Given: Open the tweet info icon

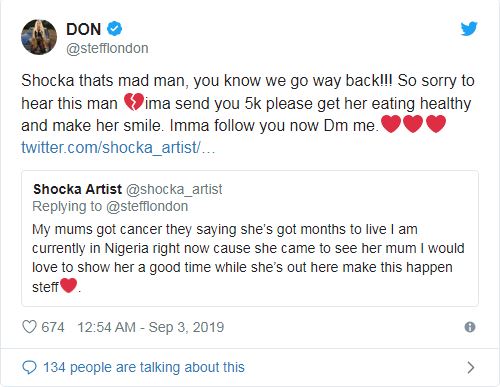Looking at the screenshot, I should point(470,327).
